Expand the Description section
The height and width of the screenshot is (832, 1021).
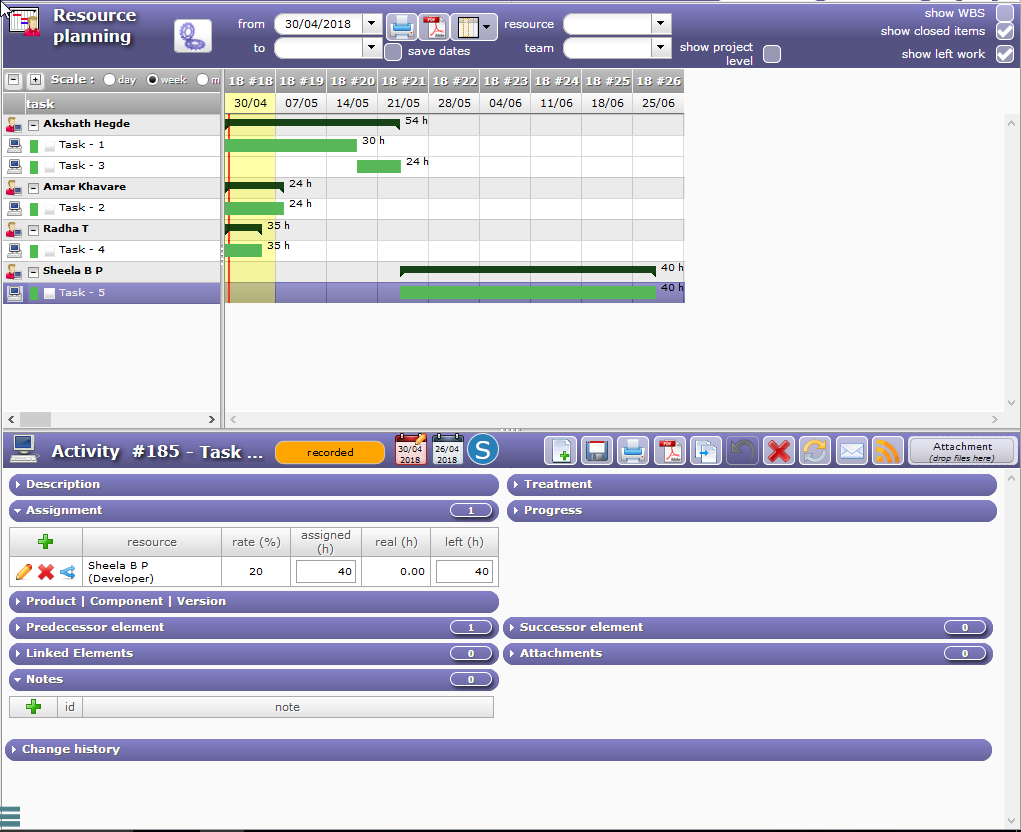pos(62,485)
